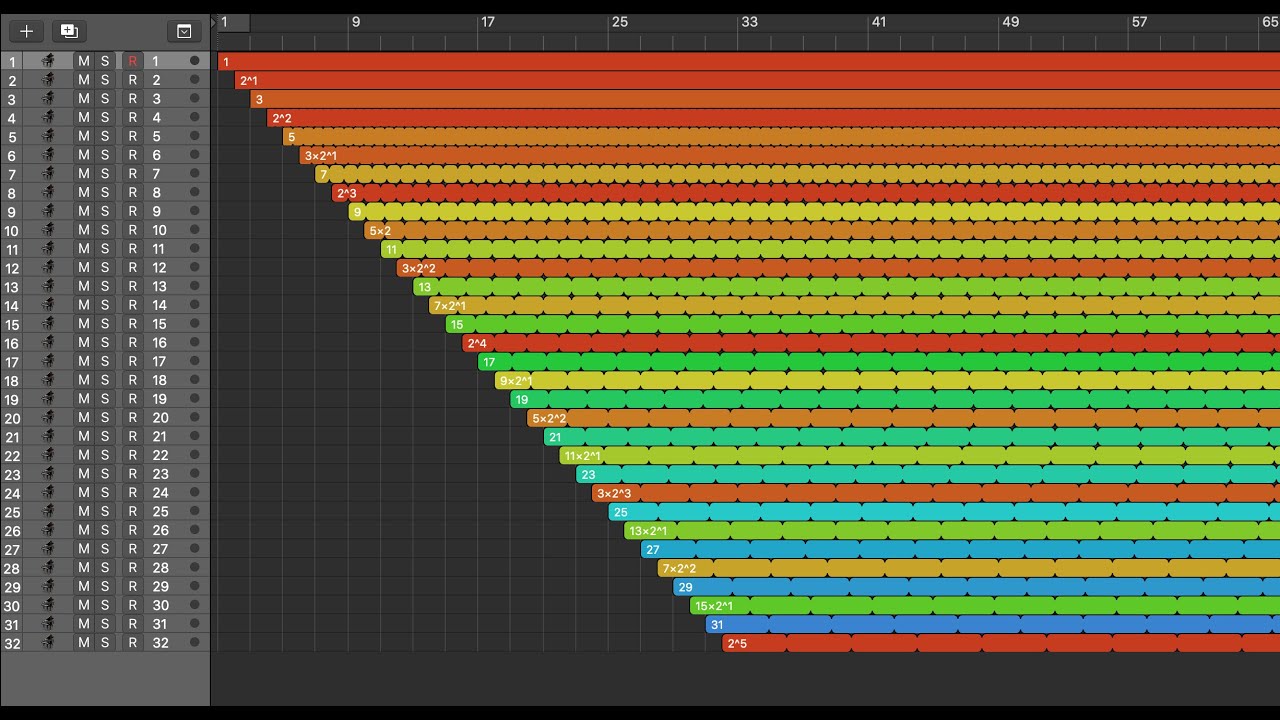This screenshot has height=720, width=1280.
Task: Select the instrument icon on track 32
Action: pos(48,643)
